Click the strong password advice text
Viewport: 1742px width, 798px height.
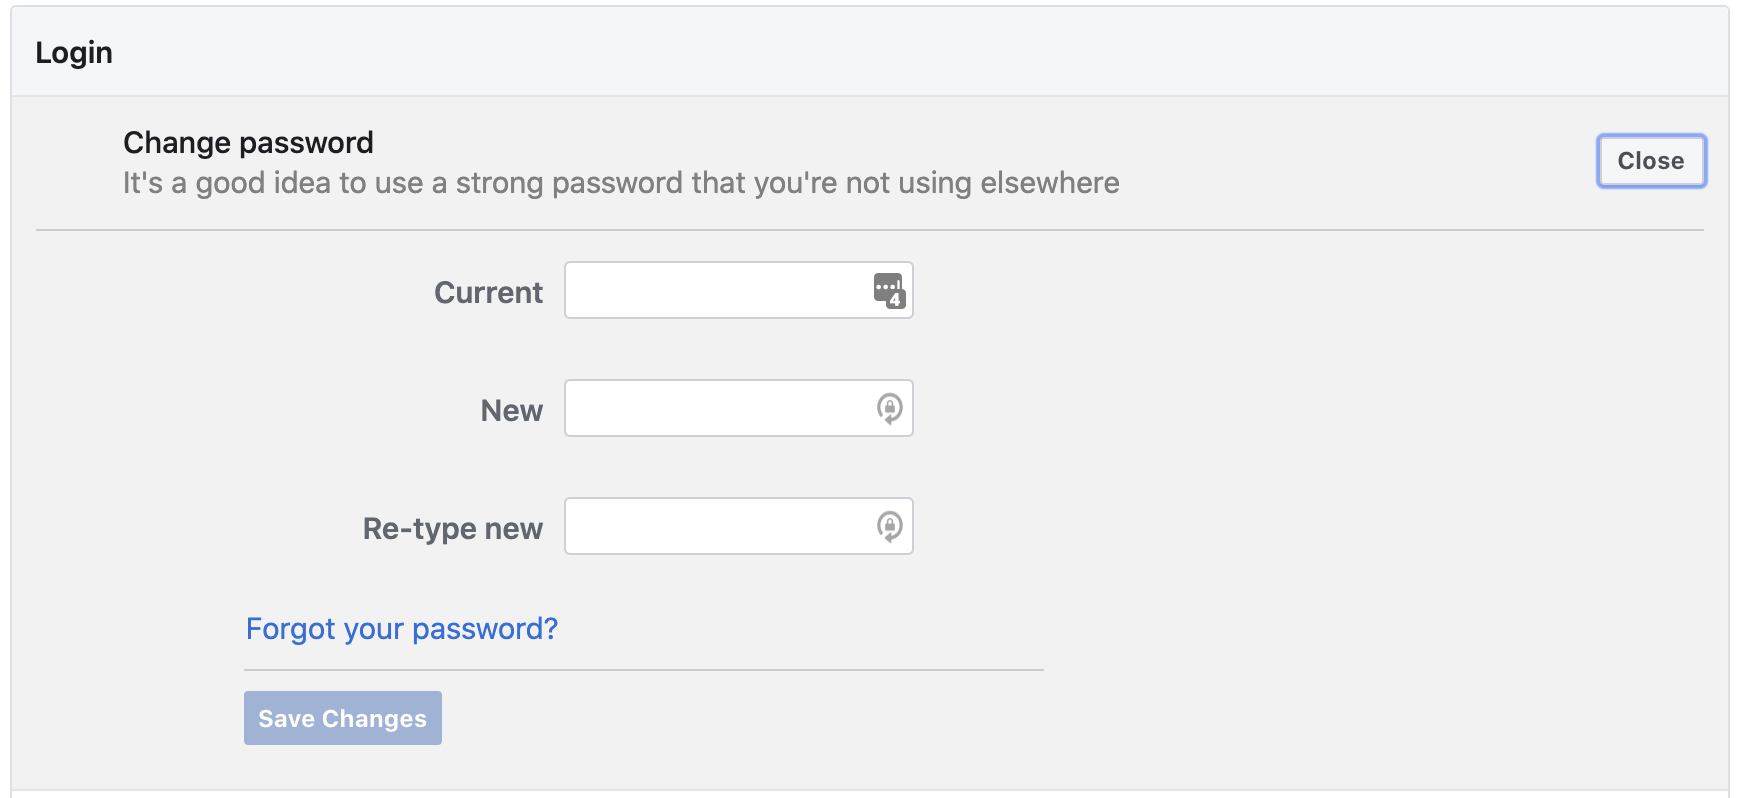click(x=620, y=182)
